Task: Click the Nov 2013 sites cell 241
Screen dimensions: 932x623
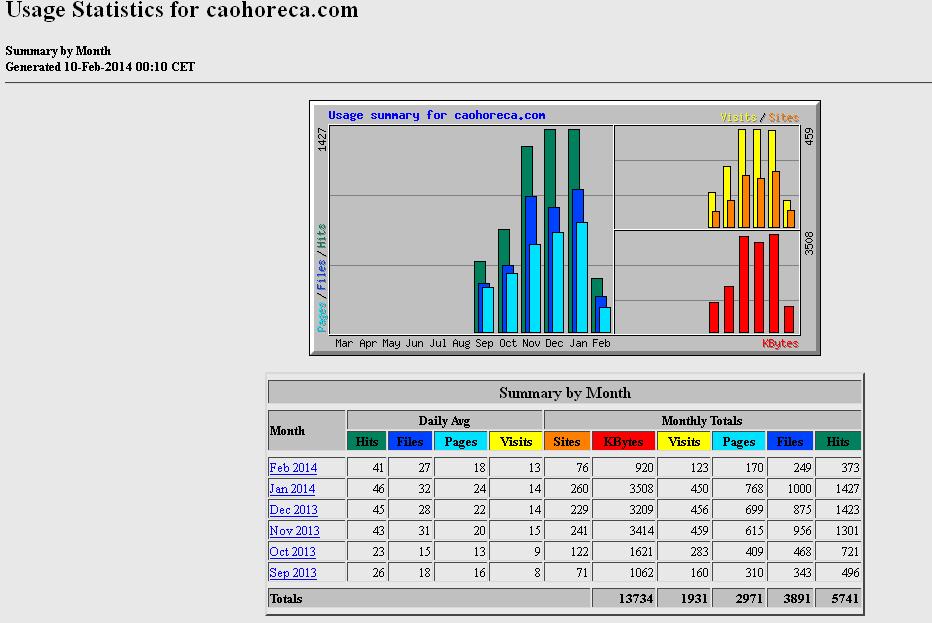Action: 567,531
